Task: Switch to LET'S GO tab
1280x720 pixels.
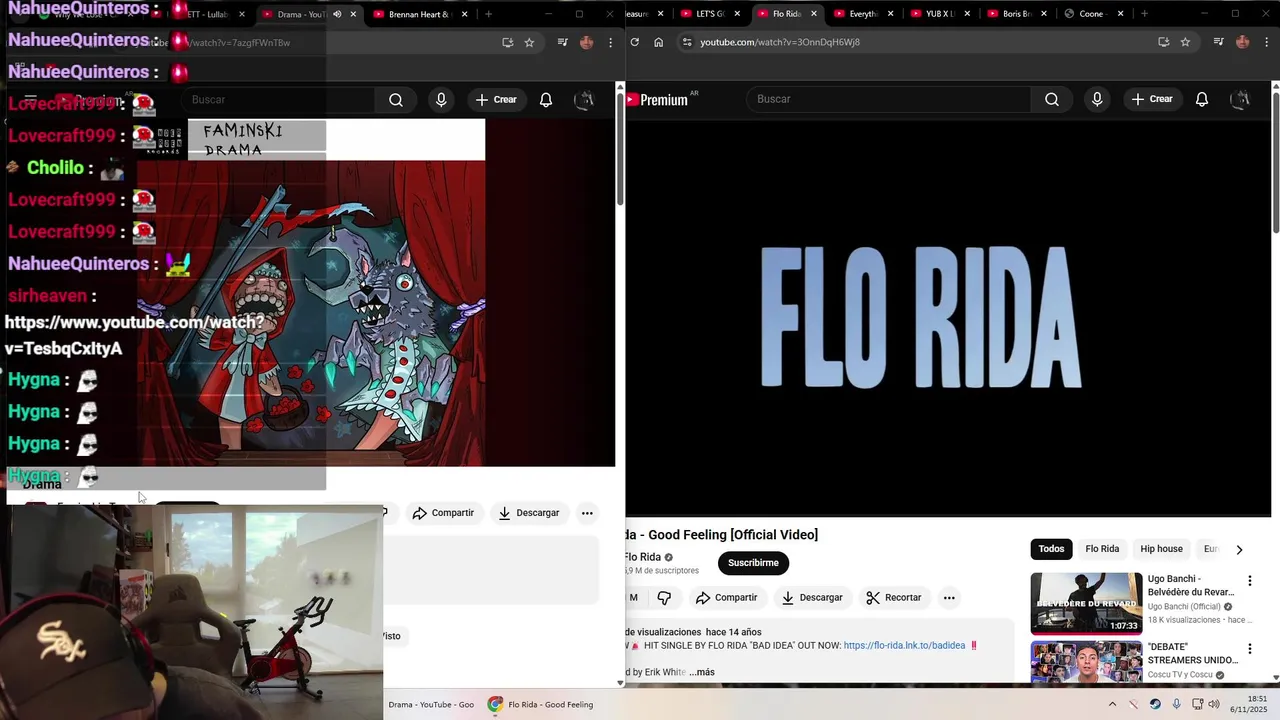Action: click(x=710, y=14)
